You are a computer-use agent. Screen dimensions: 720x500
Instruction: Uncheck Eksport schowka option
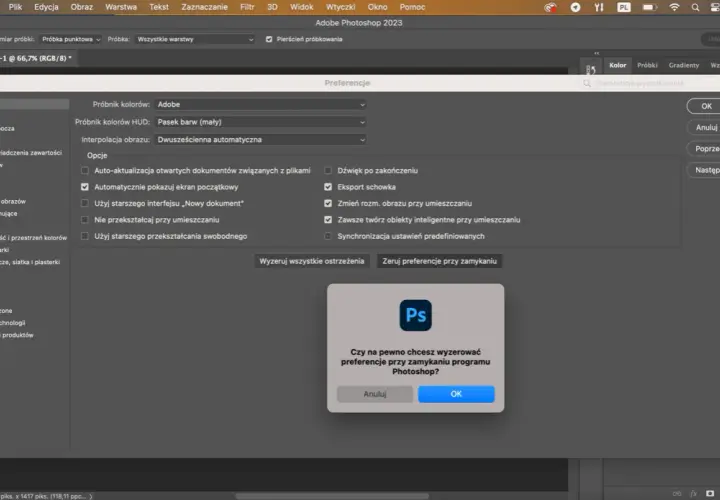click(x=328, y=187)
